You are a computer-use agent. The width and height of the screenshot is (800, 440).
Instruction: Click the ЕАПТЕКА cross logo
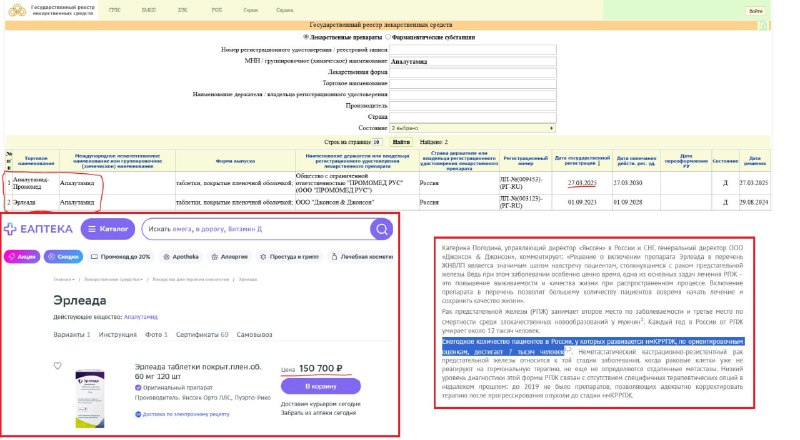click(10, 229)
